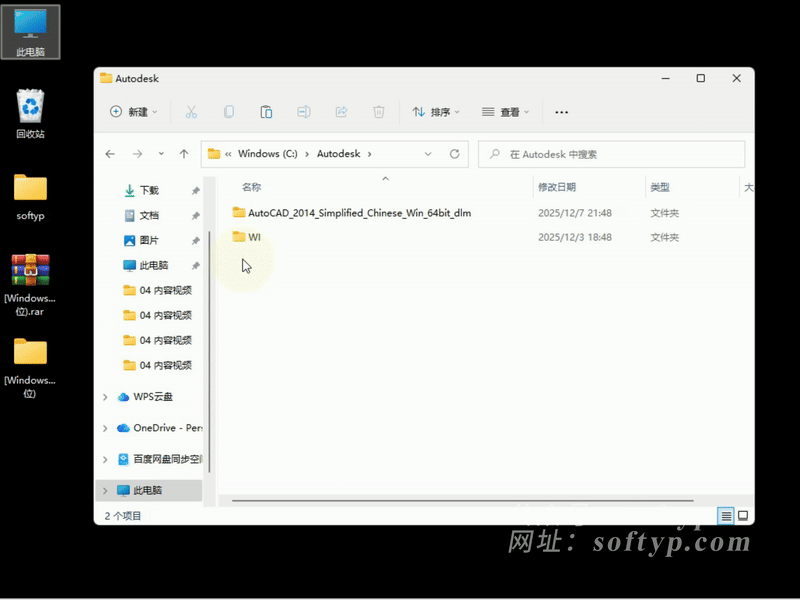This screenshot has width=800, height=600.
Task: Open last 04 内容视频 folder in sidebar
Action: point(158,365)
